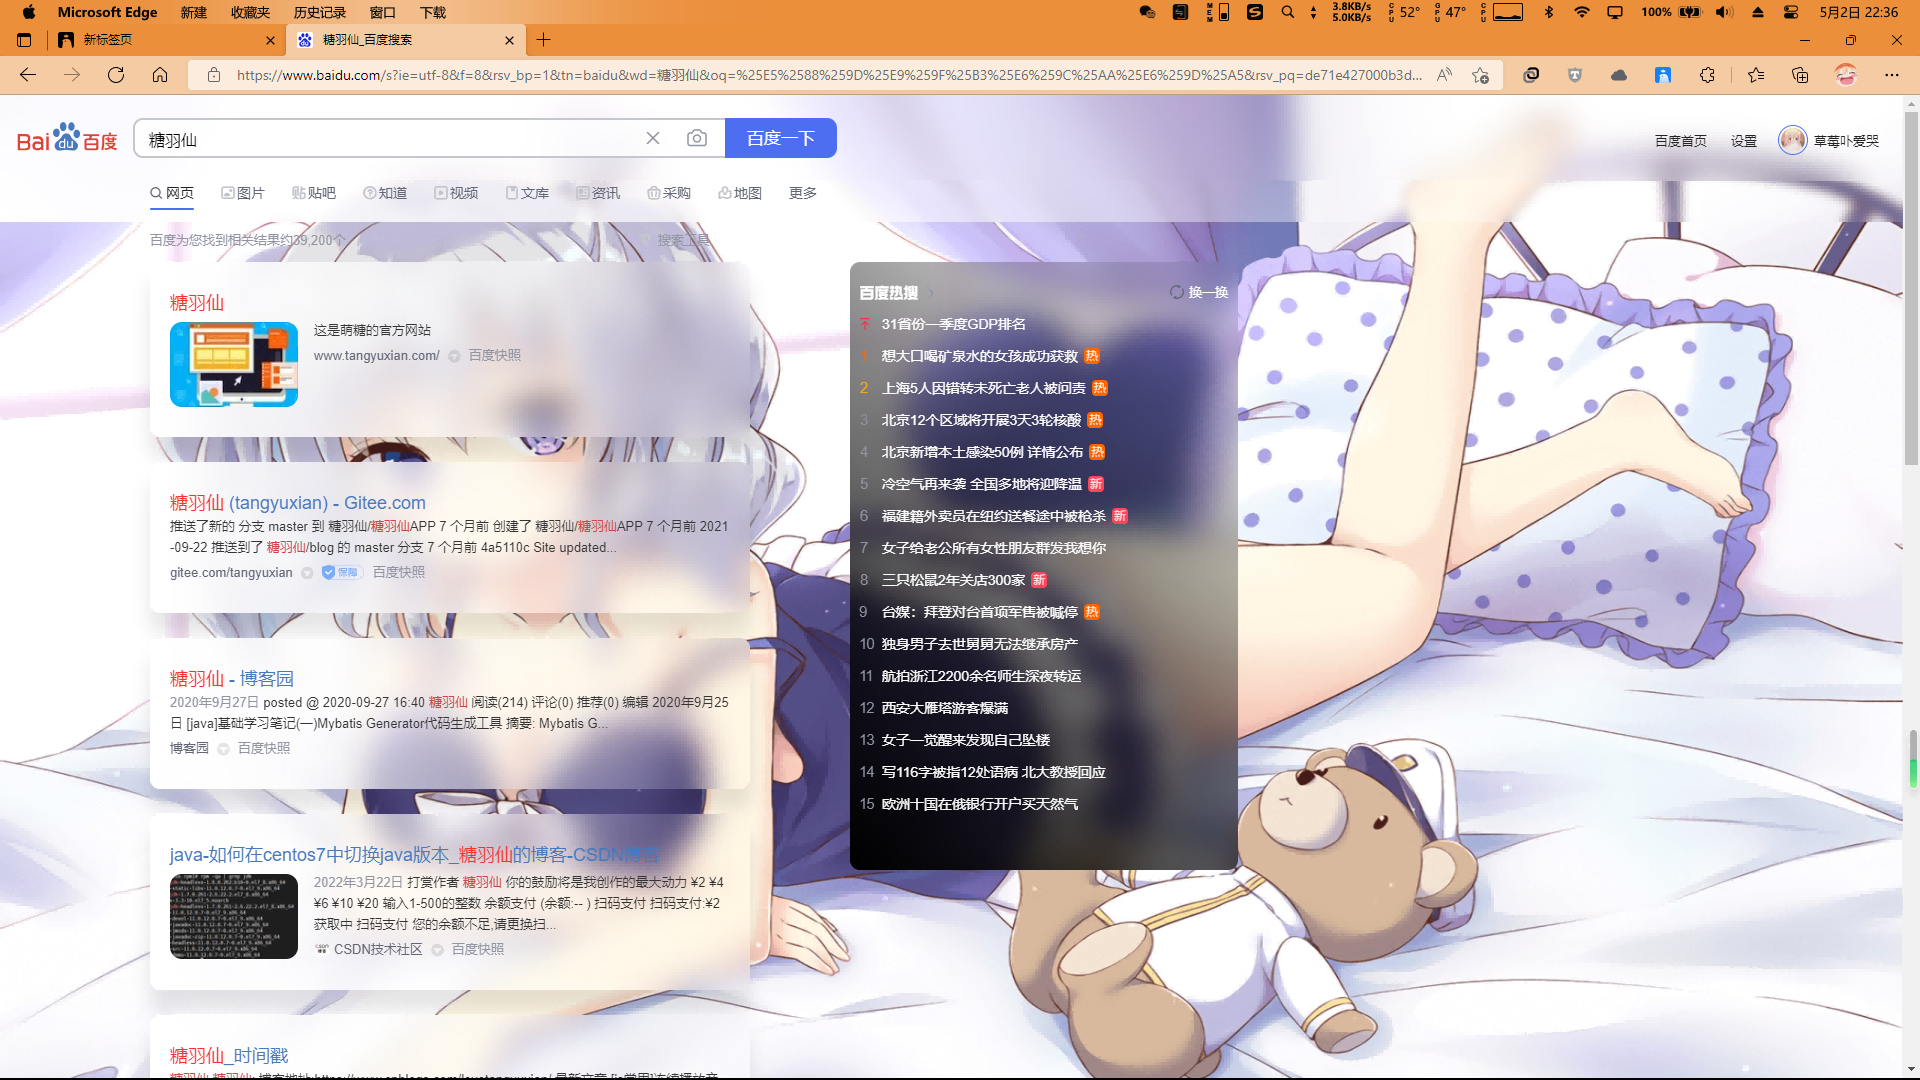
Task: Select the 图片 search category
Action: pos(243,193)
